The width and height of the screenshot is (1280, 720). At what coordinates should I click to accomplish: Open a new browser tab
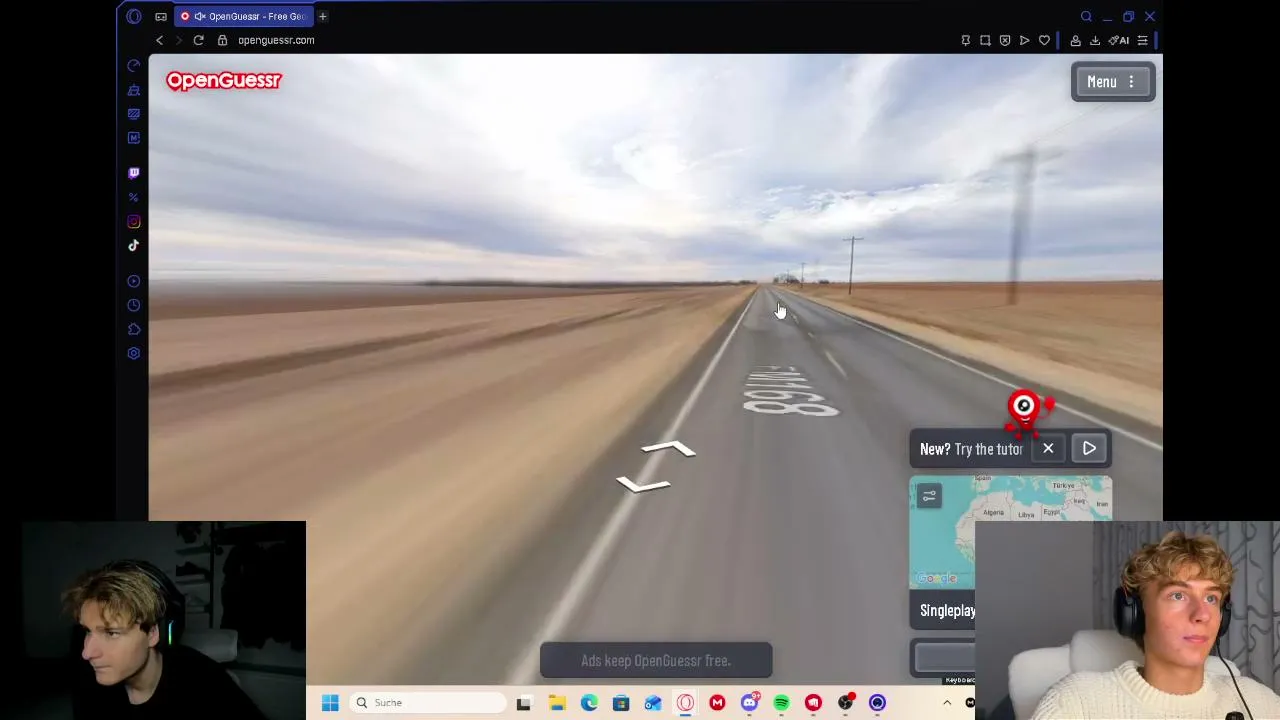[x=323, y=16]
